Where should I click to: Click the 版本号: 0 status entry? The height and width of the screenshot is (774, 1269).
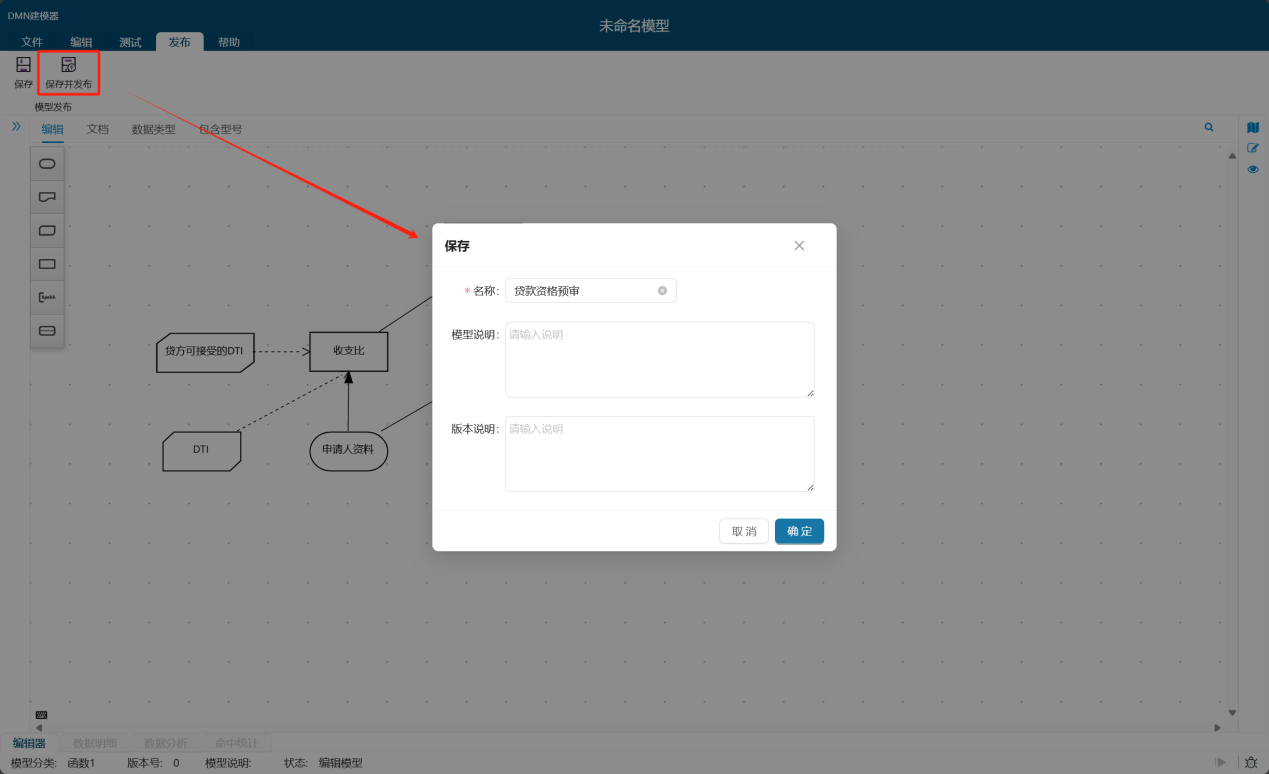click(x=153, y=763)
